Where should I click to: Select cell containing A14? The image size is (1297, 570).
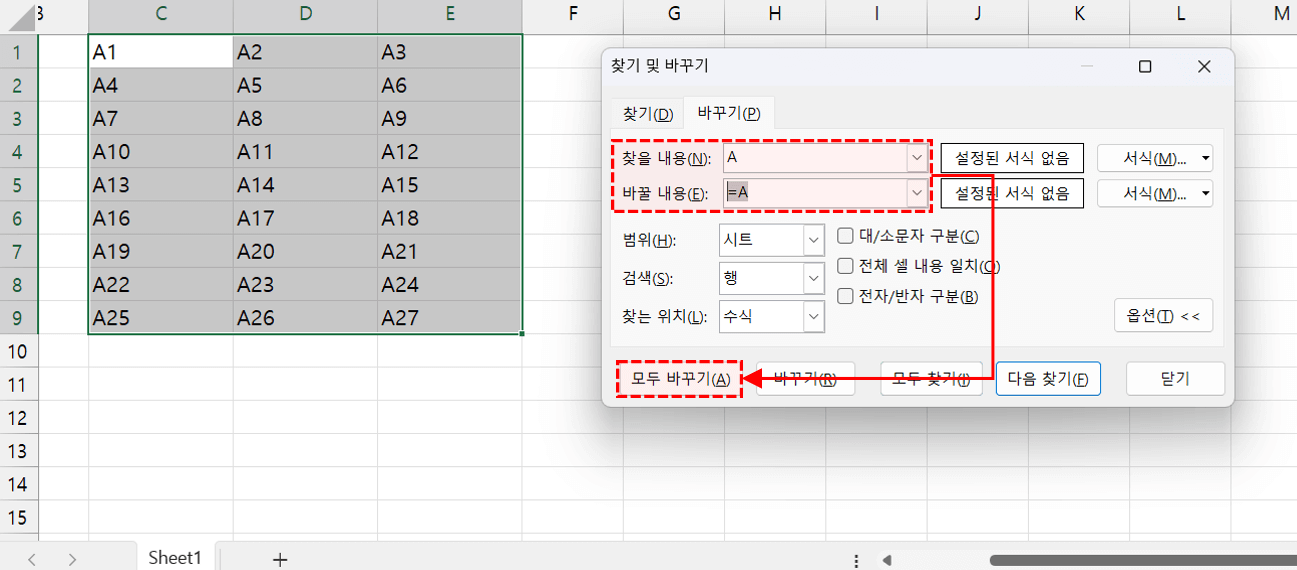[x=305, y=185]
